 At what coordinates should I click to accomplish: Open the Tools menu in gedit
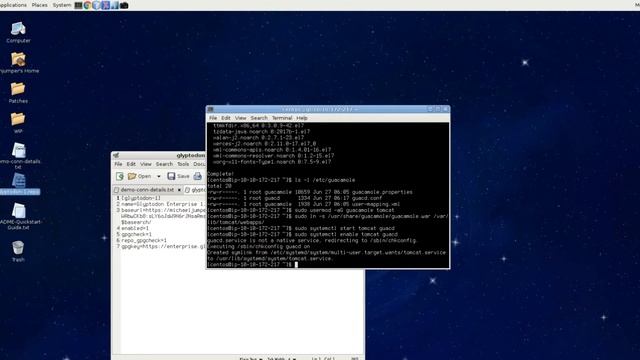(x=183, y=164)
